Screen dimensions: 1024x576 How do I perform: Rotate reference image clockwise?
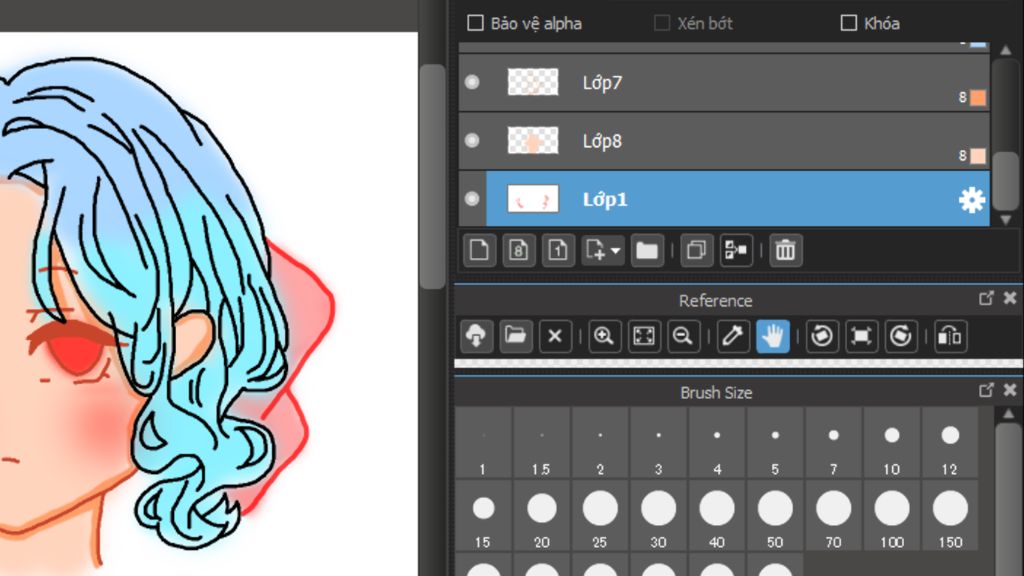(901, 336)
